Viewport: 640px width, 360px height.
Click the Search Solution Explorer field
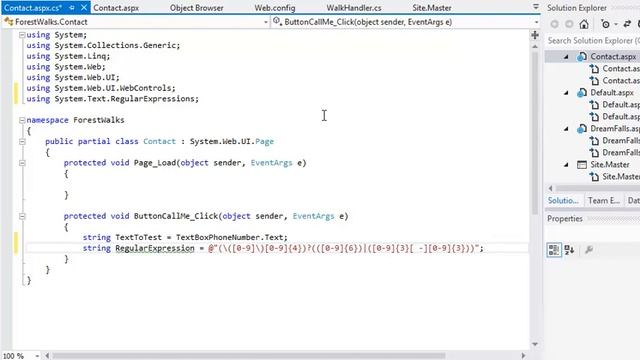592,40
